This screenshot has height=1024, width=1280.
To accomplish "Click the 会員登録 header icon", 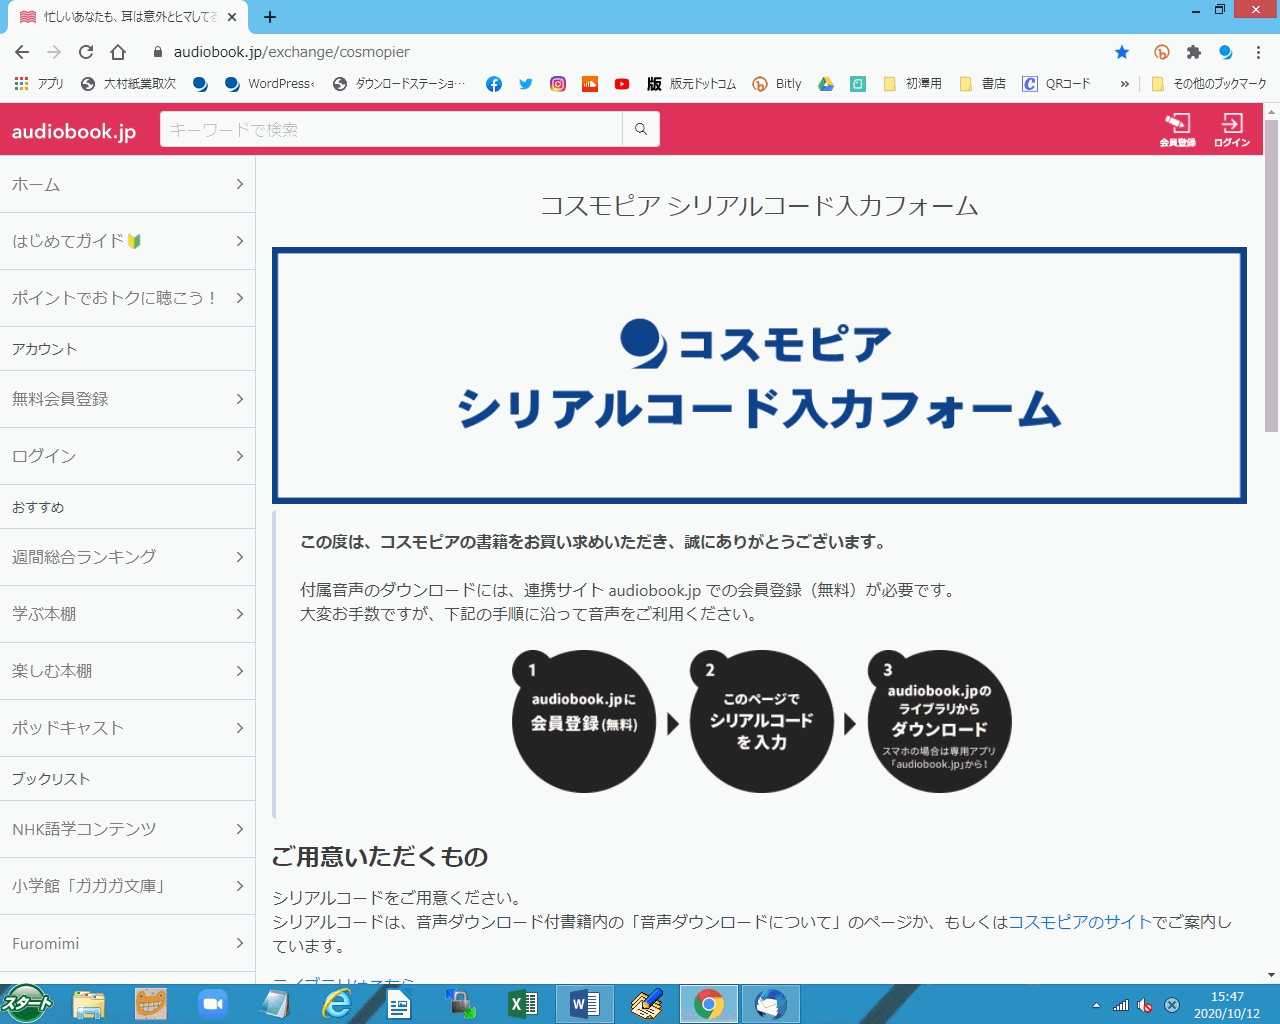I will point(1177,130).
